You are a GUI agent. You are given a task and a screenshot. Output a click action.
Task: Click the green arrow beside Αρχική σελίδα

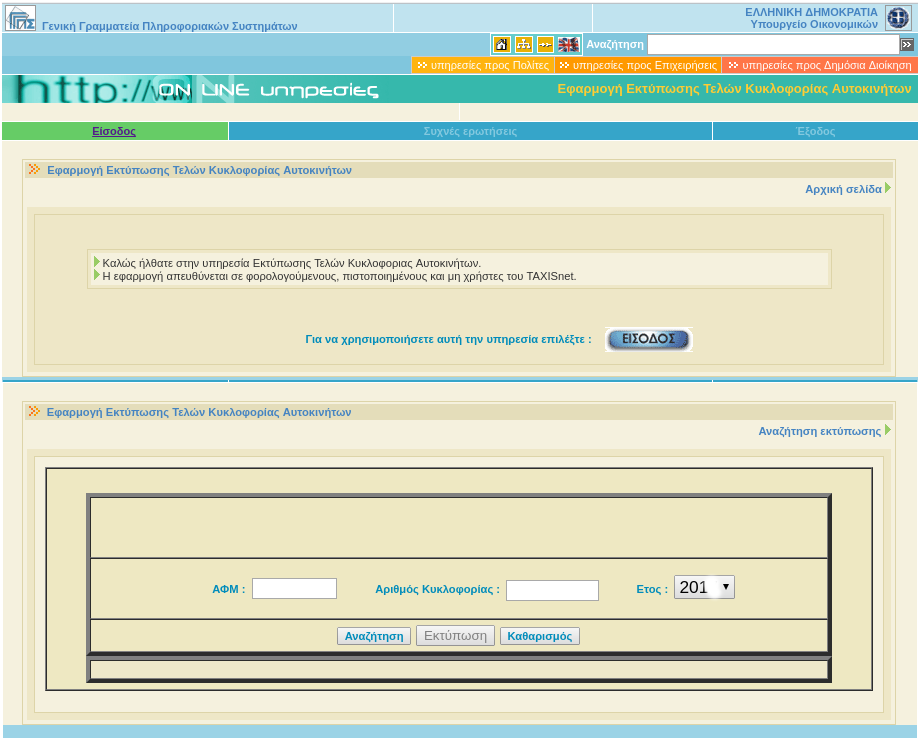tap(888, 188)
